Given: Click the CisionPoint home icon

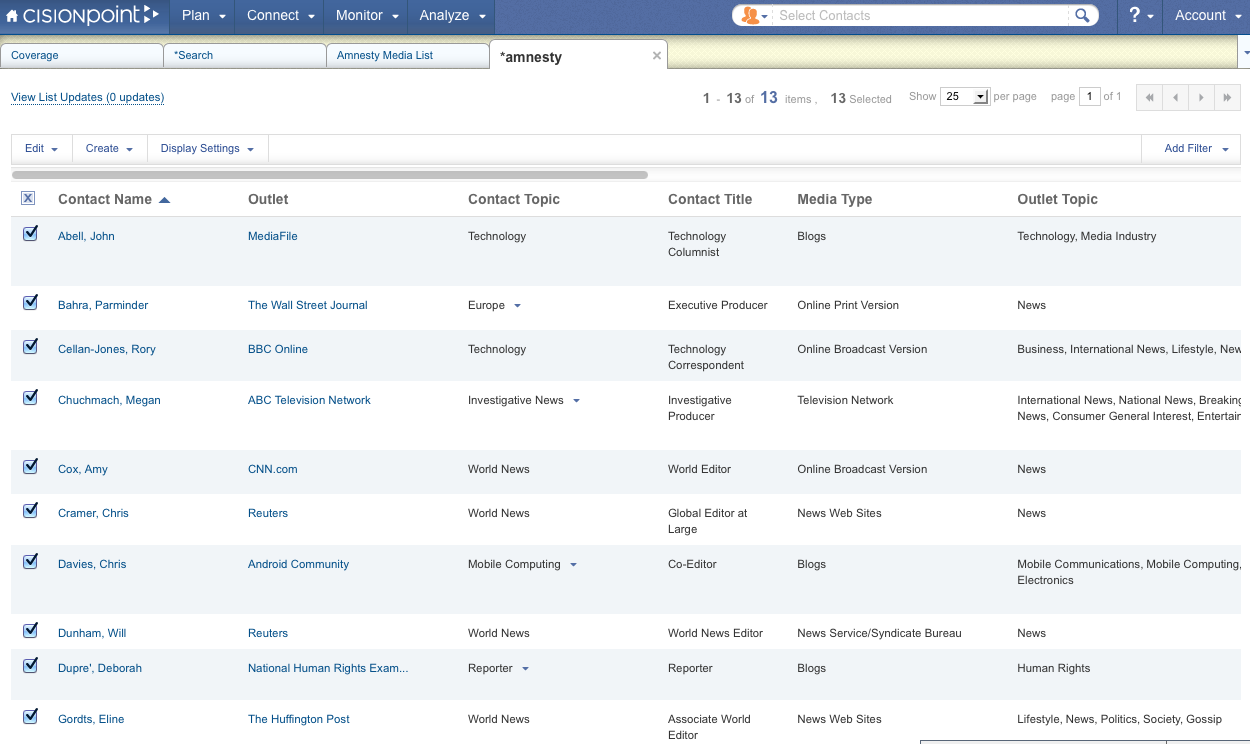Looking at the screenshot, I should point(13,15).
